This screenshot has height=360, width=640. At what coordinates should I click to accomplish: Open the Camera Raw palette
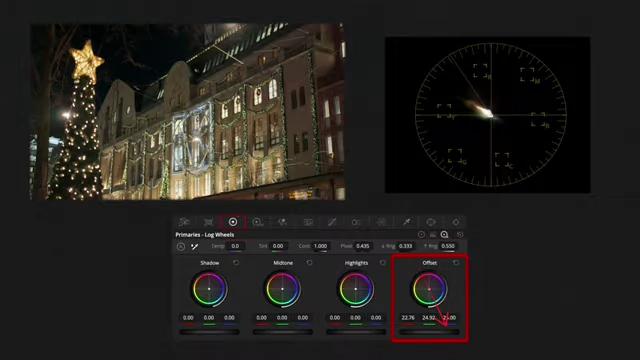pos(184,222)
